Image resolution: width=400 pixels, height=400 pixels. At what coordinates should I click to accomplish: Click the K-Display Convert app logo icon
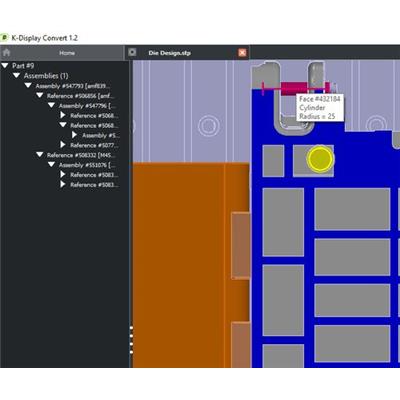(x=4, y=38)
